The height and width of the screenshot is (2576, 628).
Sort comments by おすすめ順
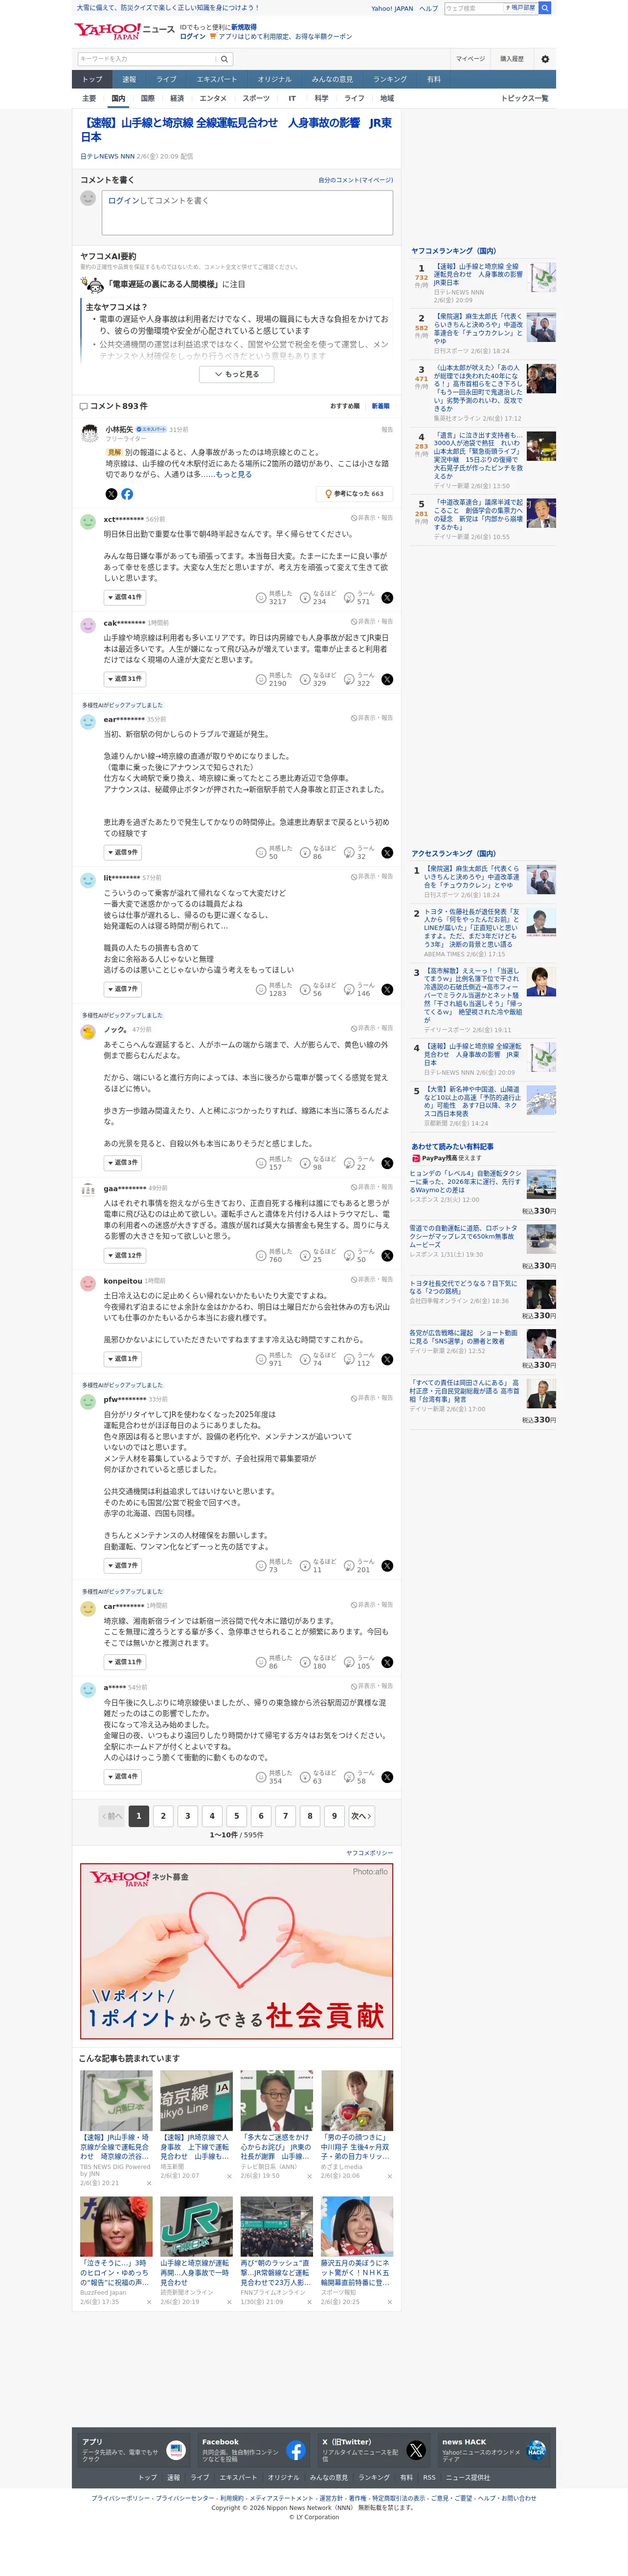[x=345, y=406]
